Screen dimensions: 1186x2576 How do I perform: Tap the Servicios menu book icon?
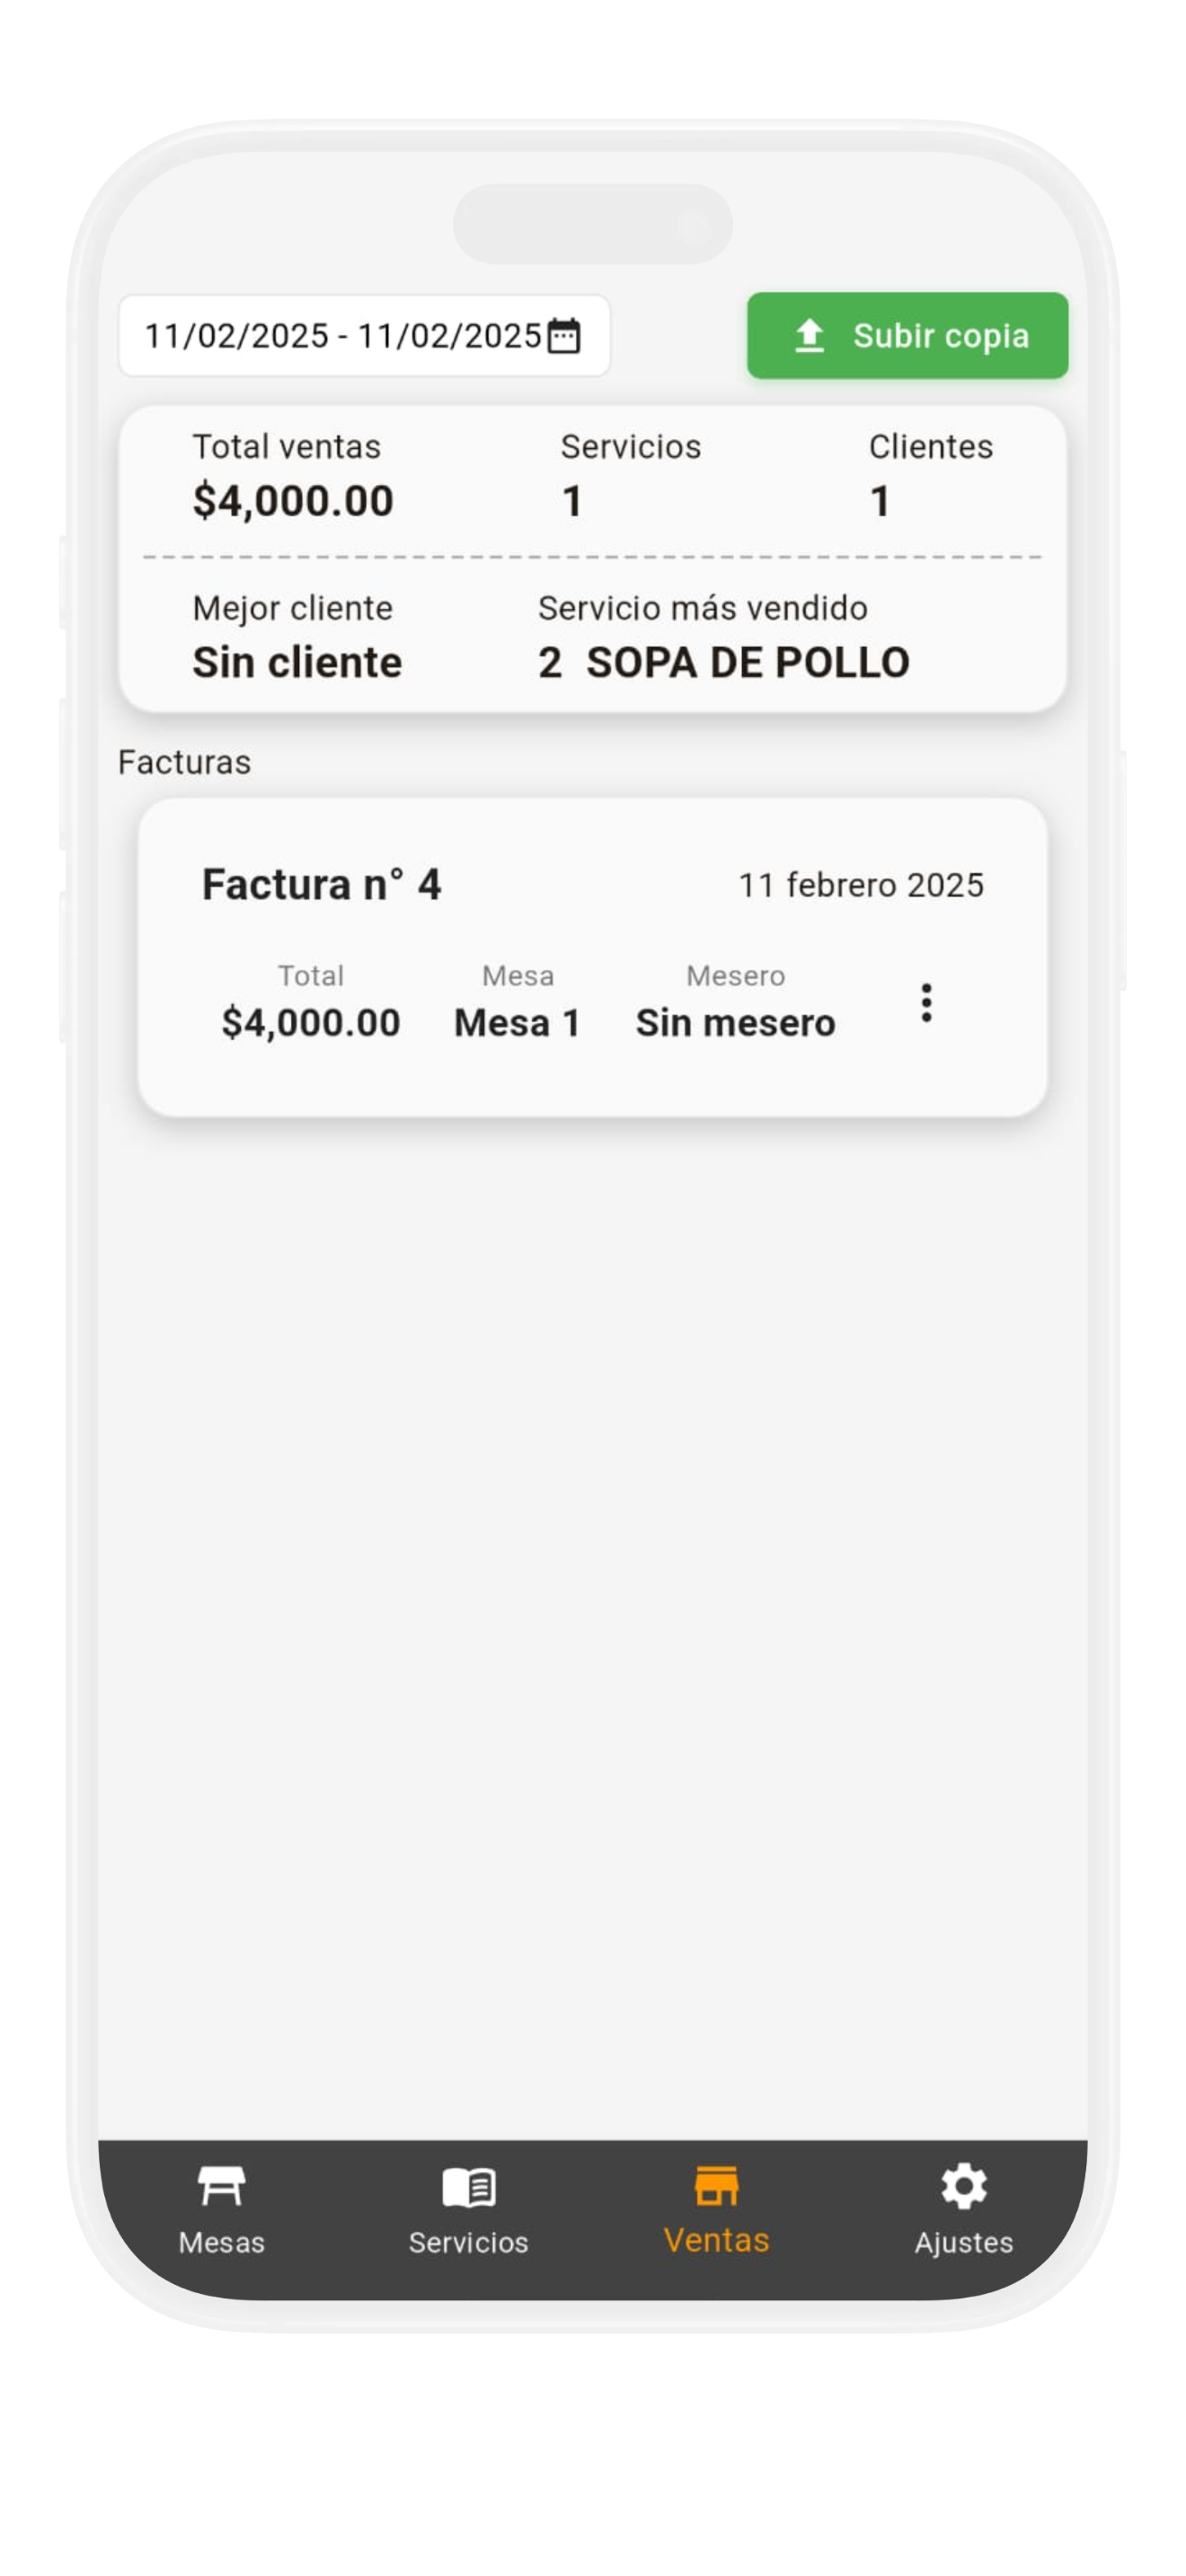468,2186
